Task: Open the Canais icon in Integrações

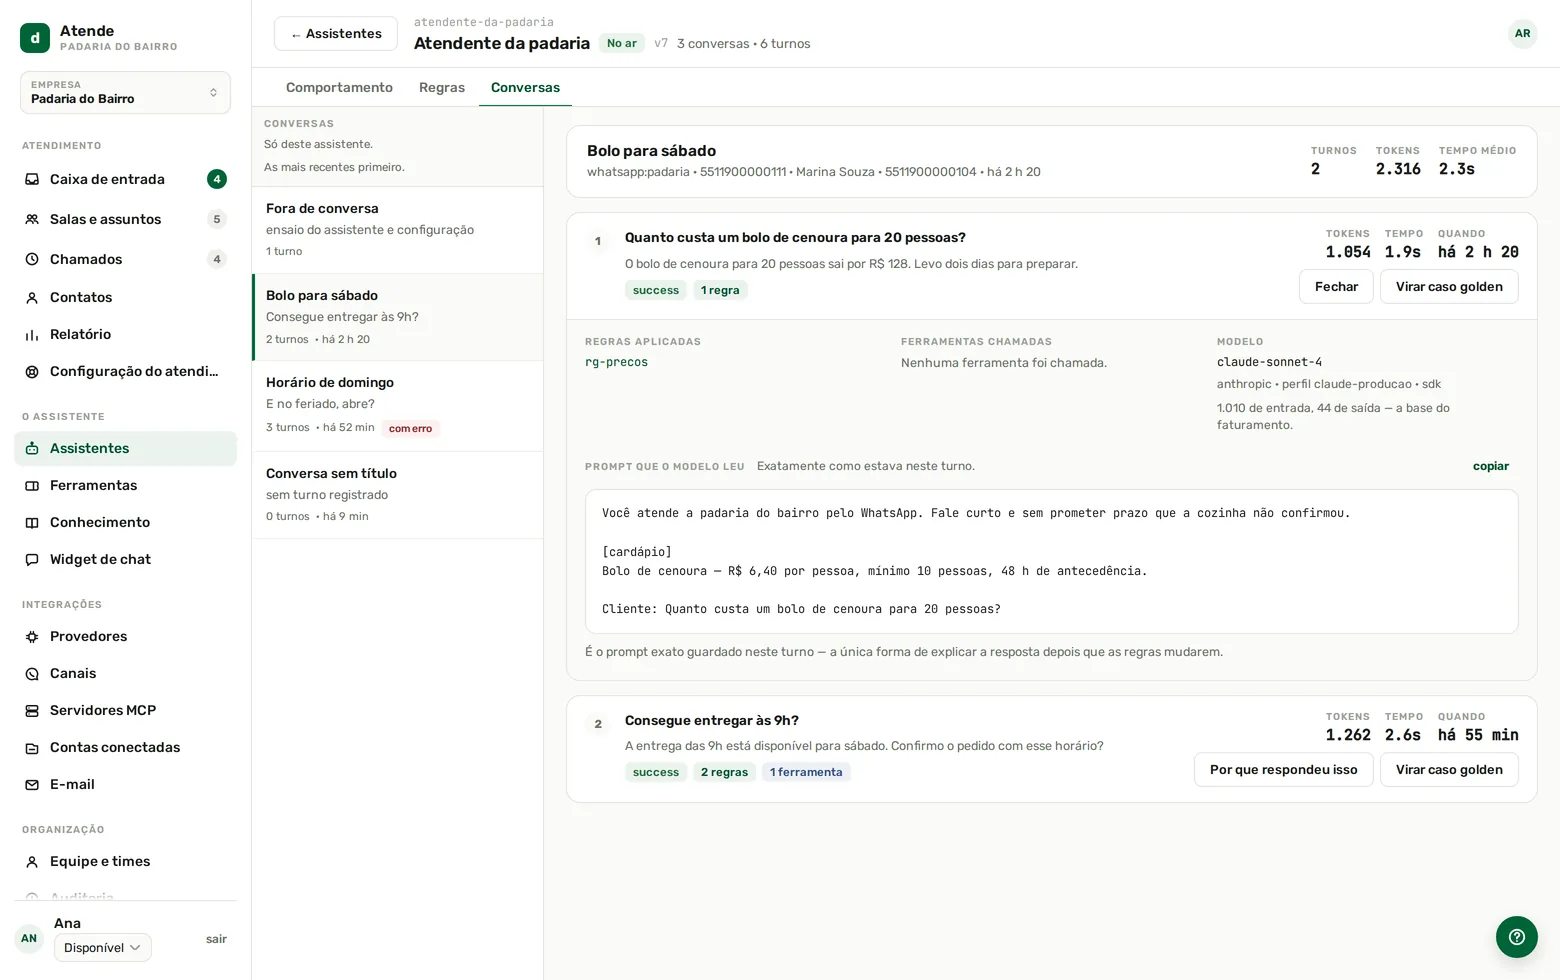Action: tap(32, 673)
